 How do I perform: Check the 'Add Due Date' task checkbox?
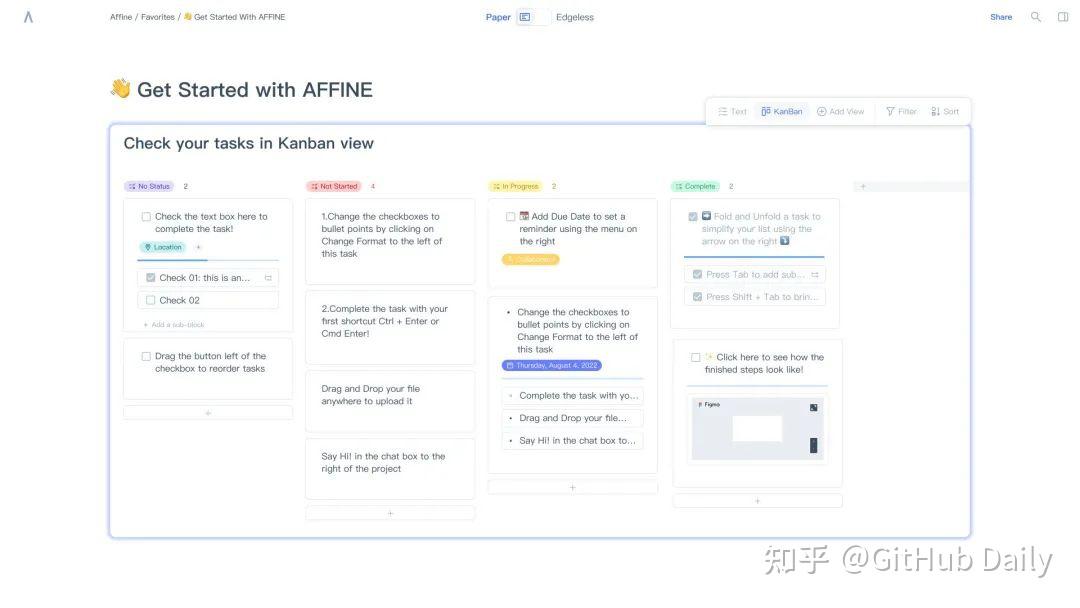(x=510, y=217)
